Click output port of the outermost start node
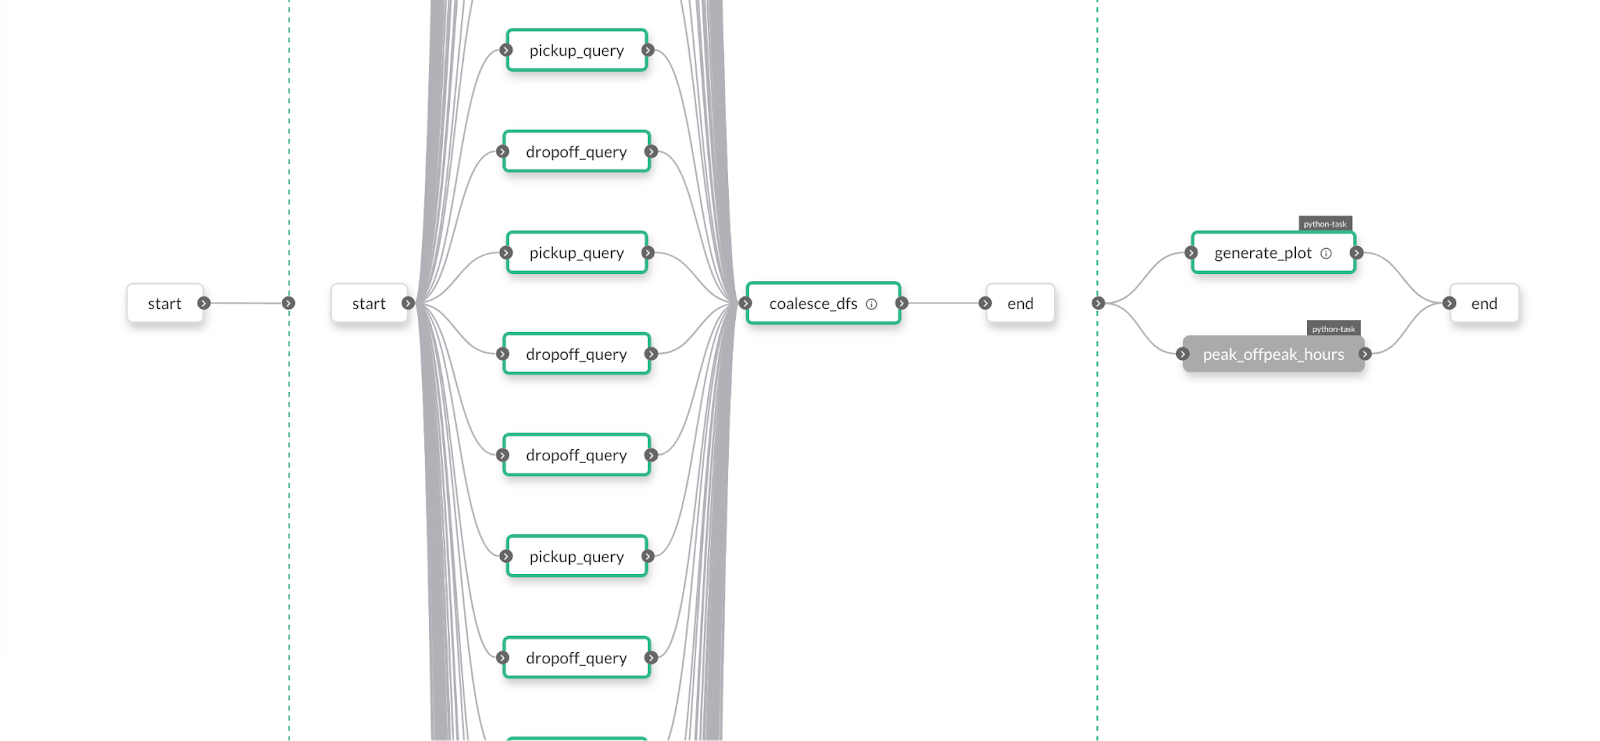Image resolution: width=1600 pixels, height=741 pixels. 204,303
